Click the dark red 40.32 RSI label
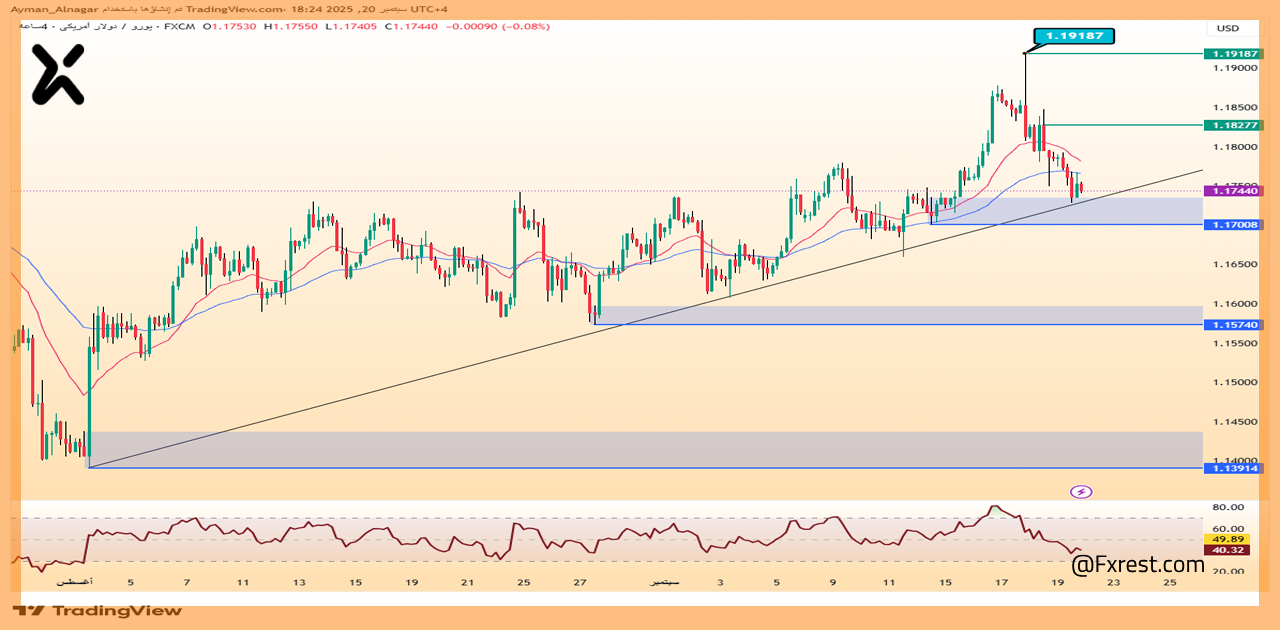Image resolution: width=1280 pixels, height=630 pixels. click(x=1228, y=549)
